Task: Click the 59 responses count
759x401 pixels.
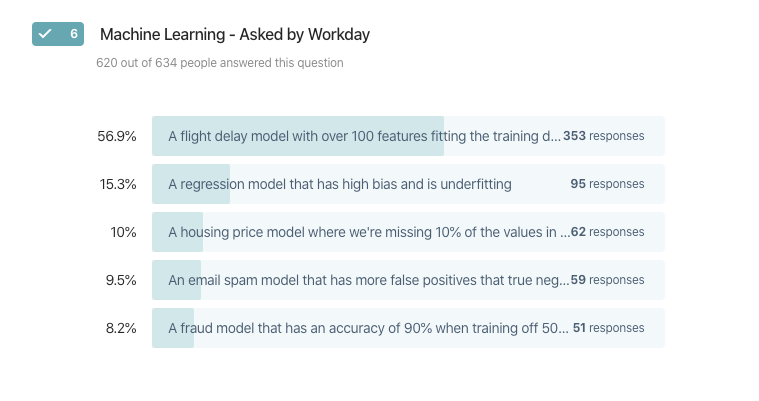Action: pyautogui.click(x=607, y=280)
